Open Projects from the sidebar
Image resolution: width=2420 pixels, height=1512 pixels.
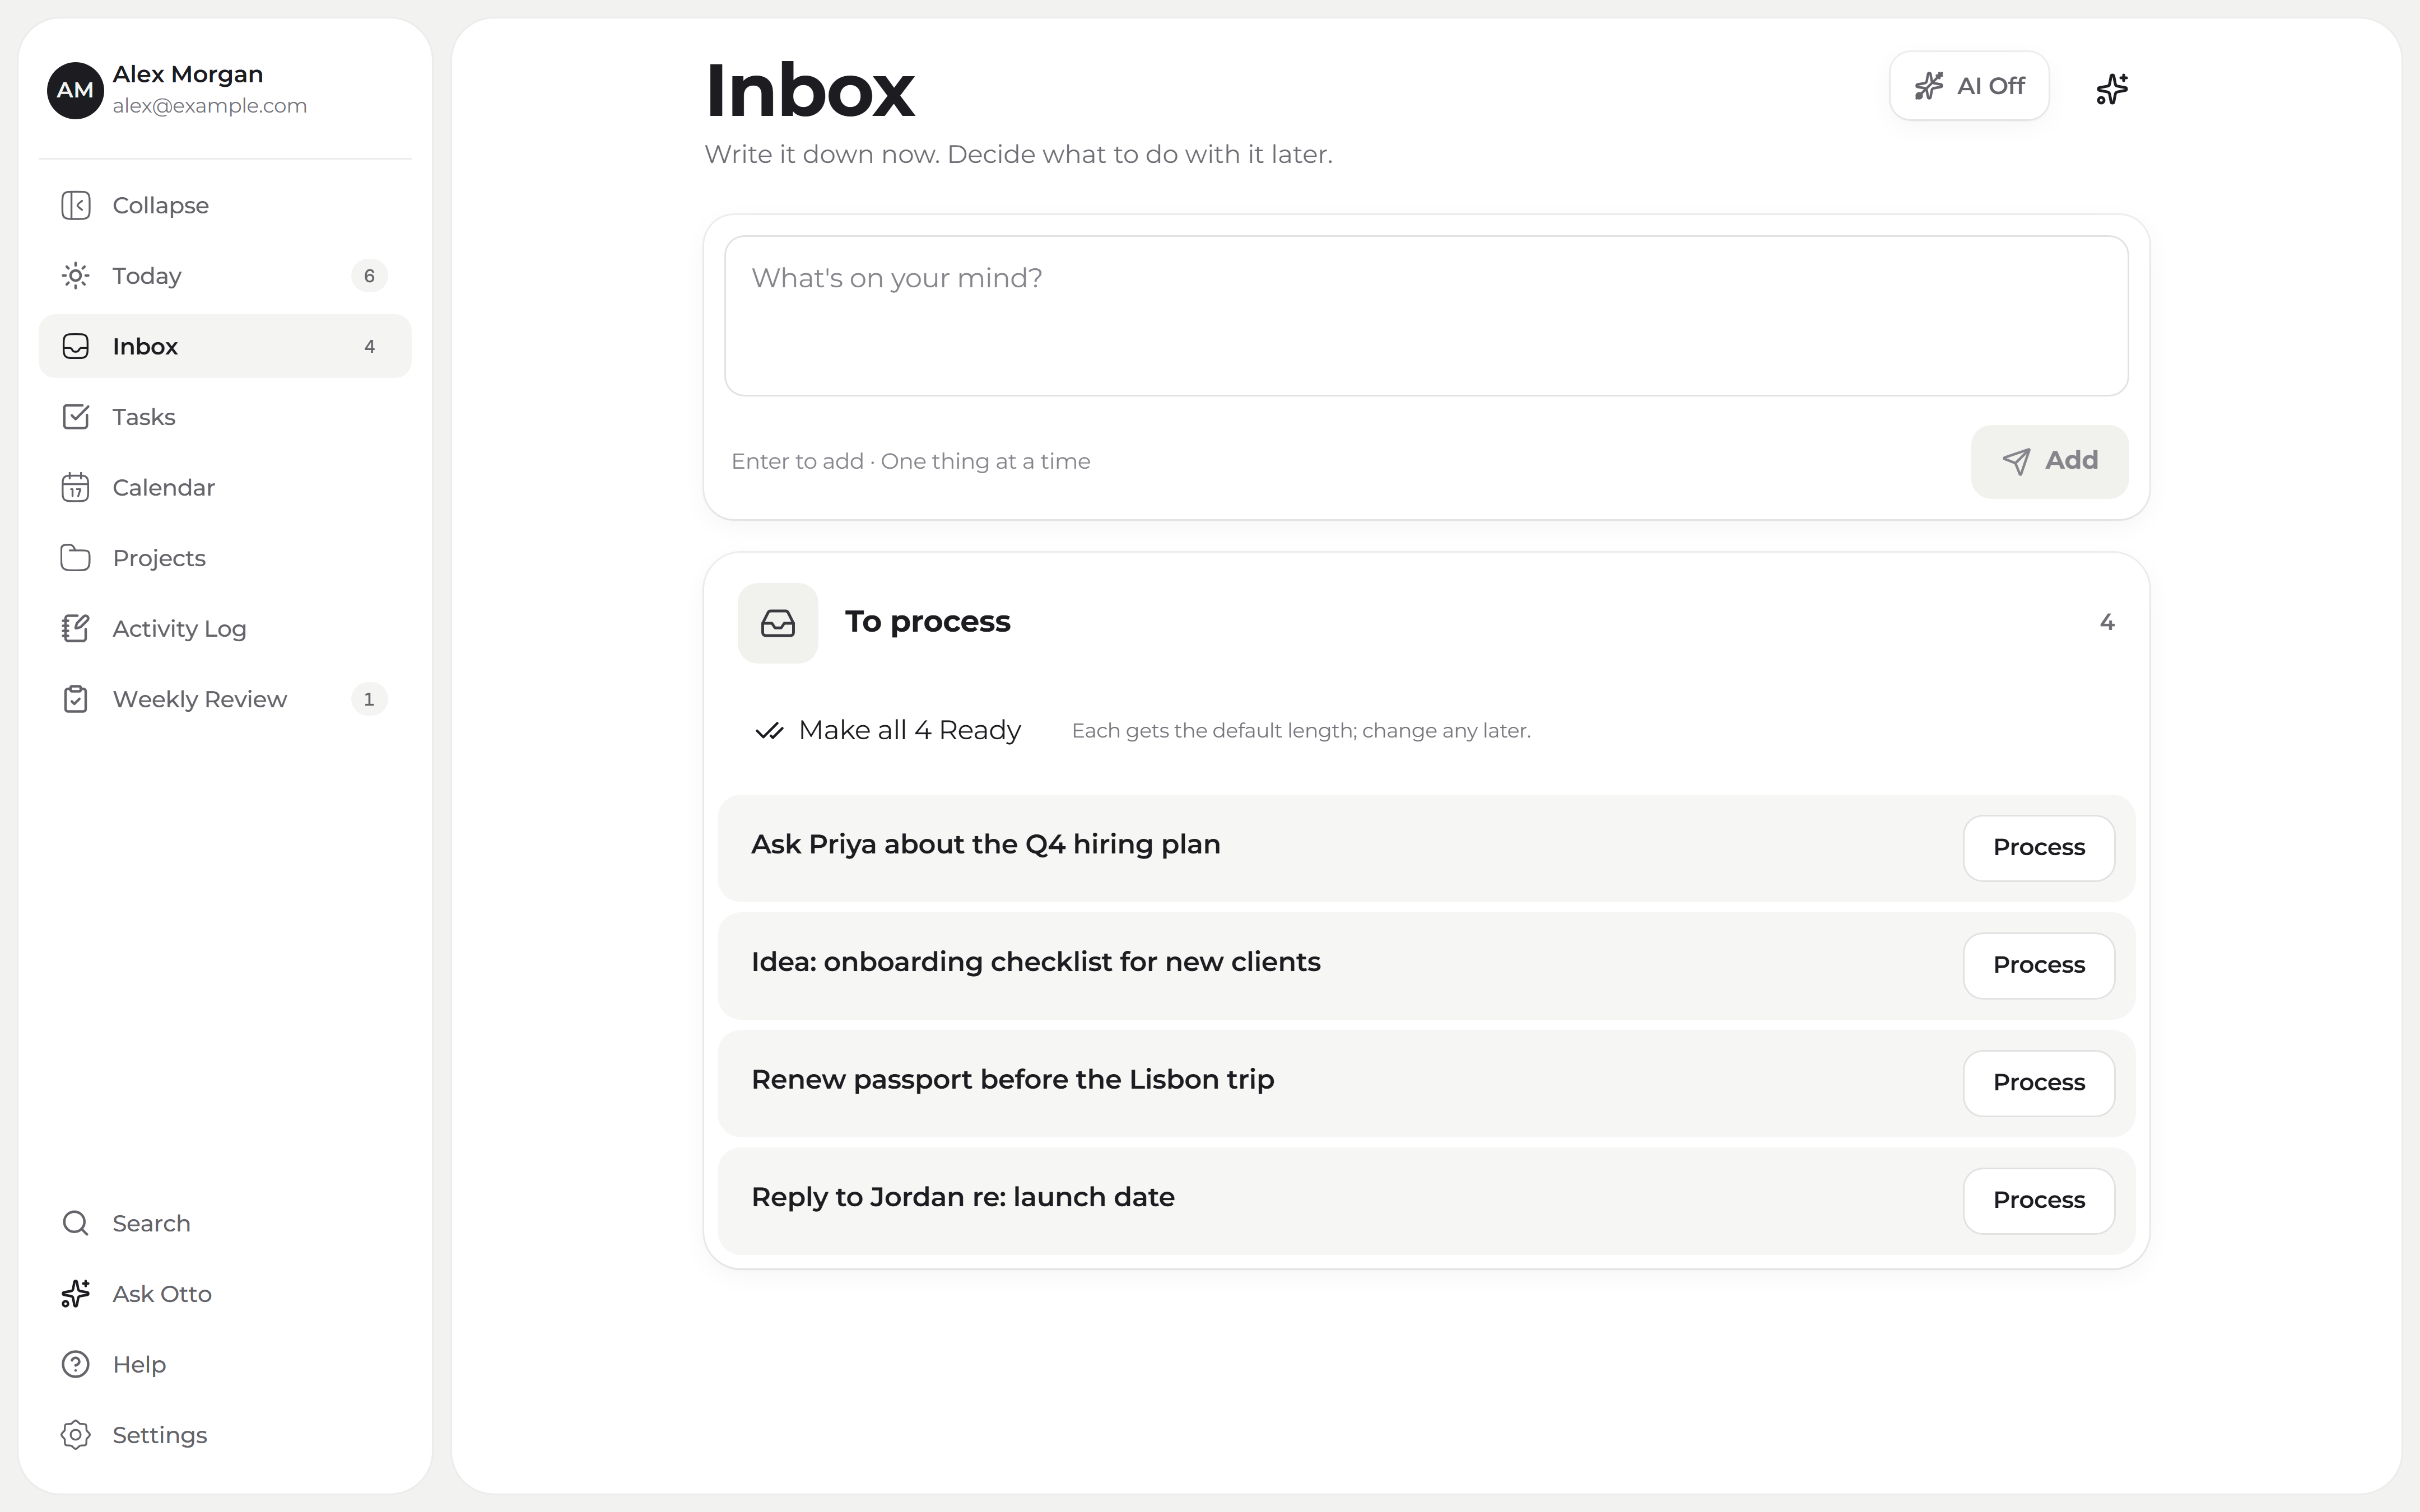pos(225,558)
